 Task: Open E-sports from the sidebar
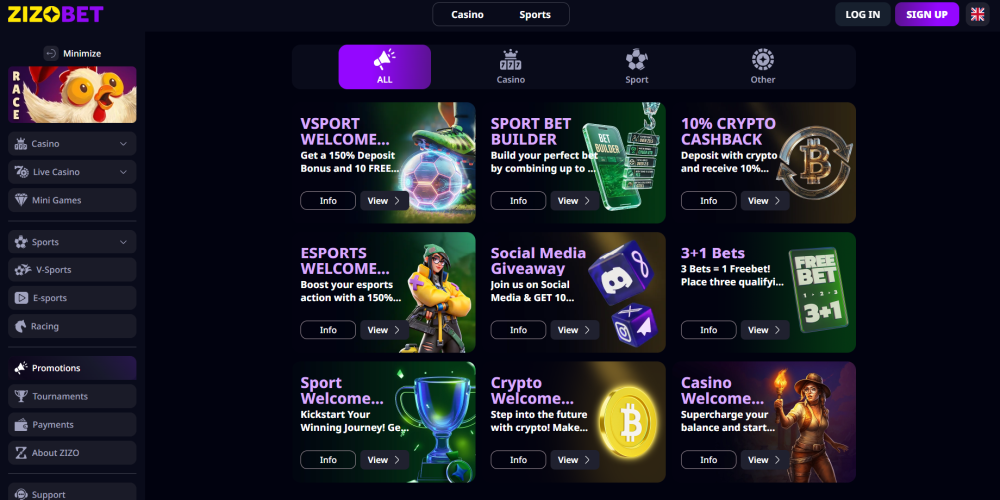coord(72,298)
